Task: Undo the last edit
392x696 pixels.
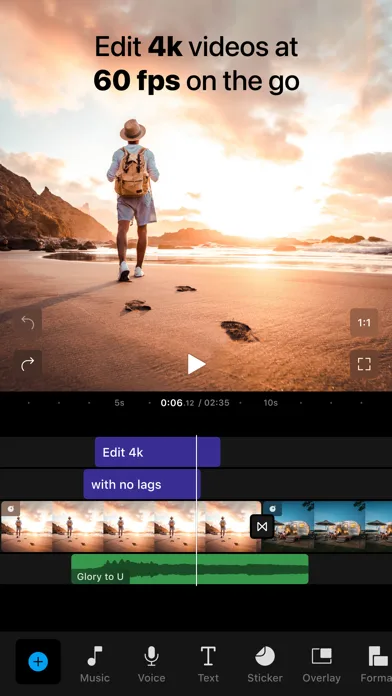Action: 28,323
